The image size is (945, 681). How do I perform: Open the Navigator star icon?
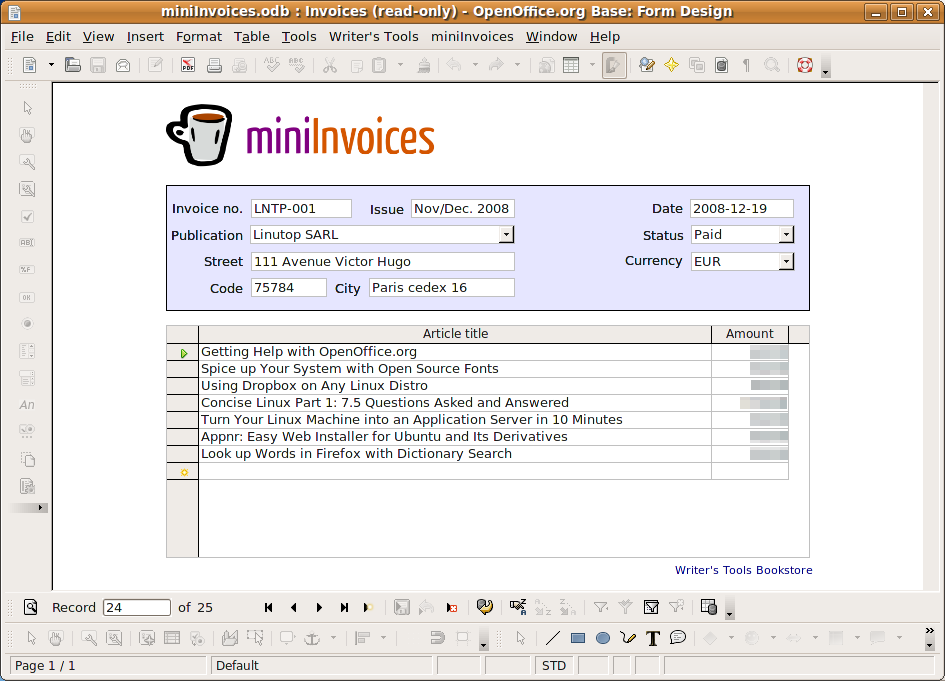[x=671, y=64]
